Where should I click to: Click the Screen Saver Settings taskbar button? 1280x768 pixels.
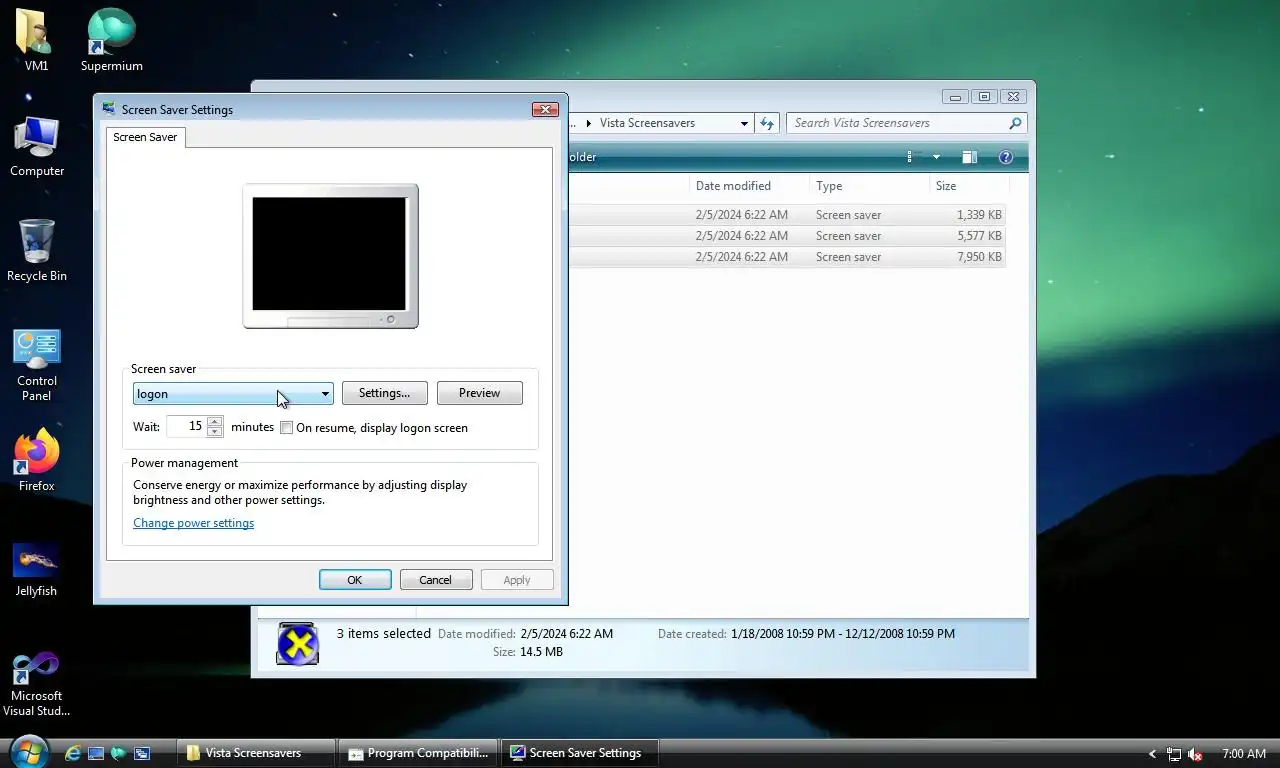click(579, 753)
